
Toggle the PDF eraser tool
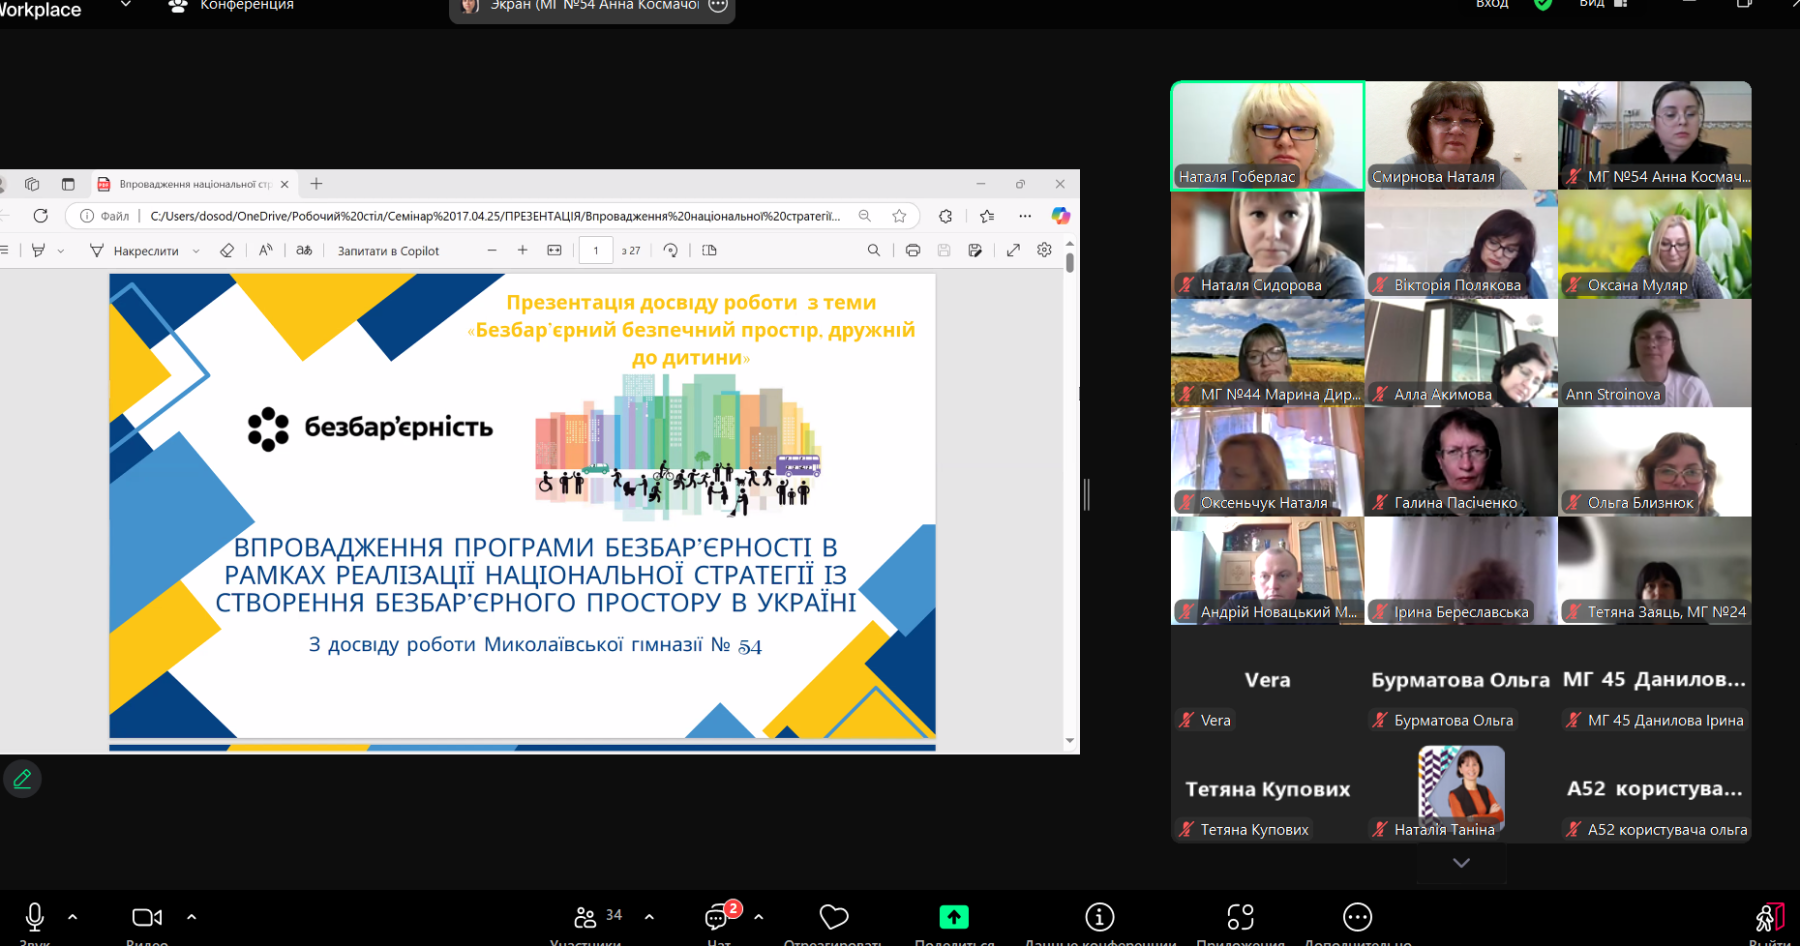point(227,251)
